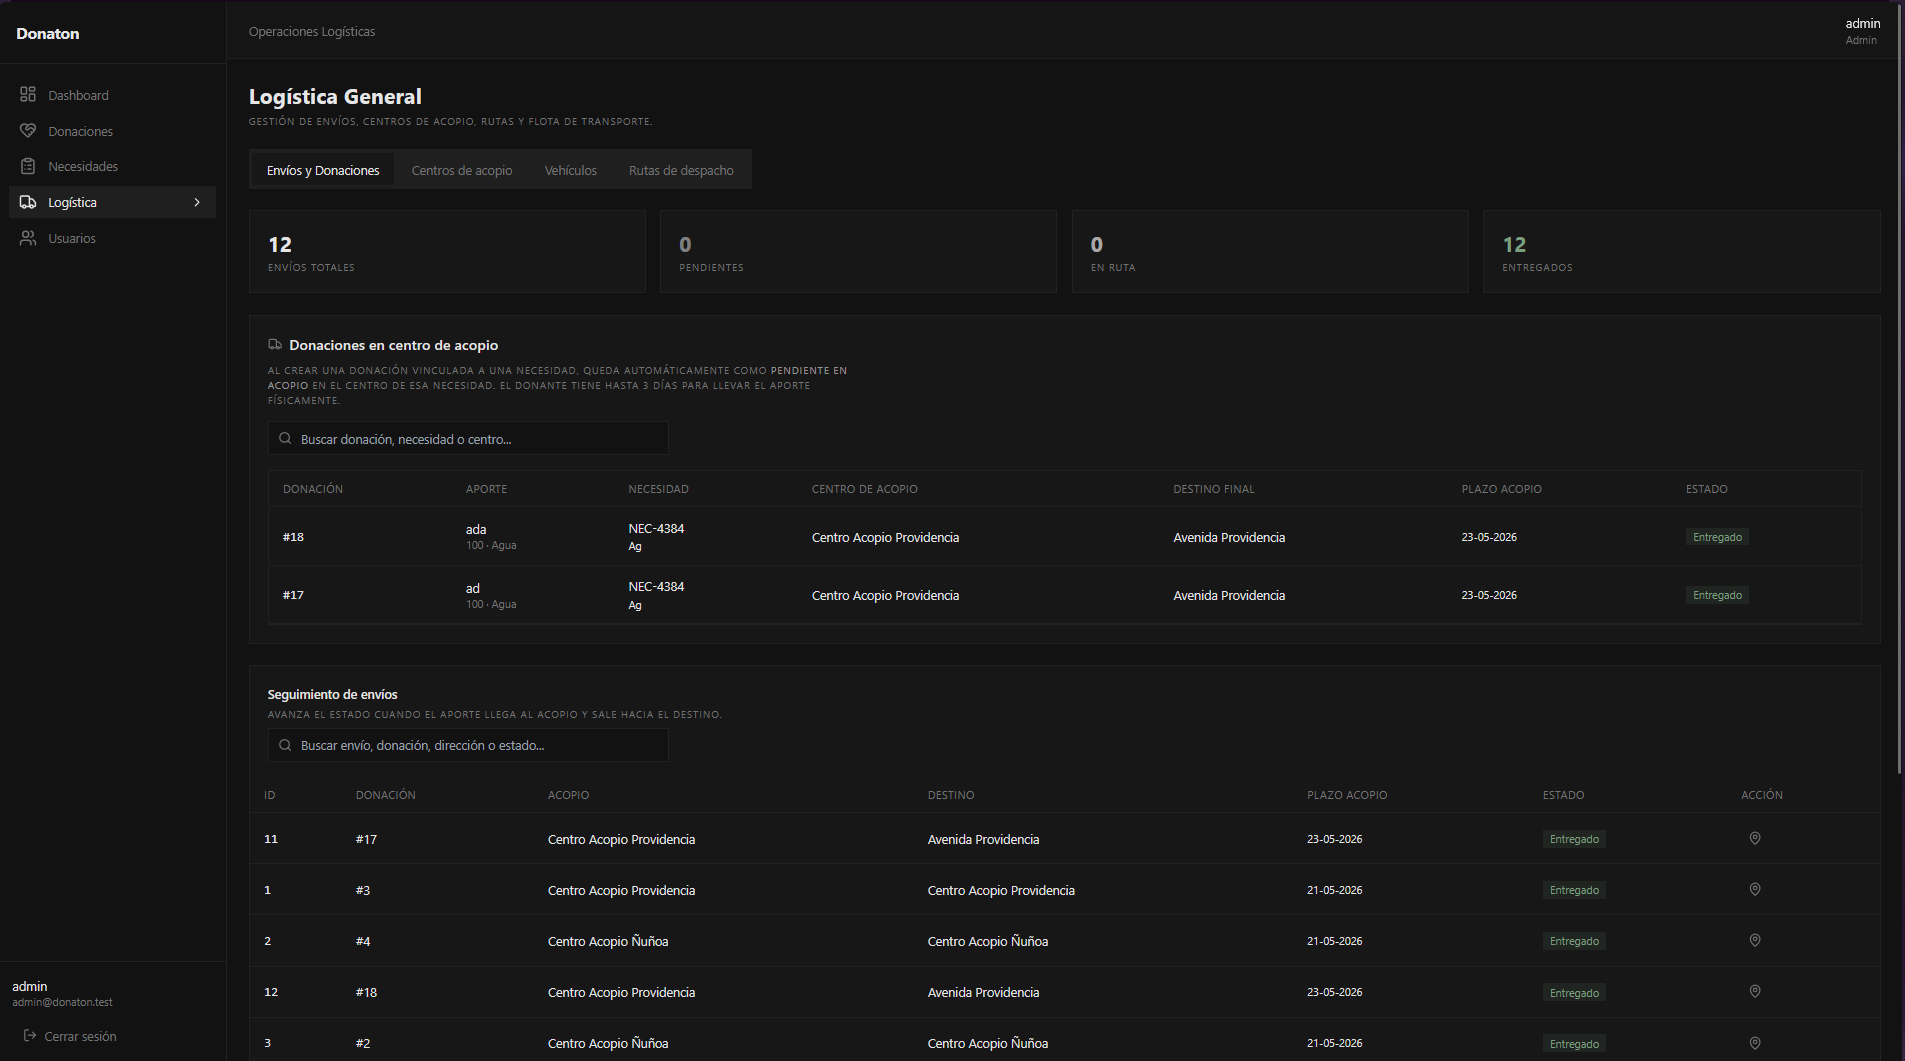Open the Rutas de despacho tab
1905x1061 pixels.
(x=681, y=170)
